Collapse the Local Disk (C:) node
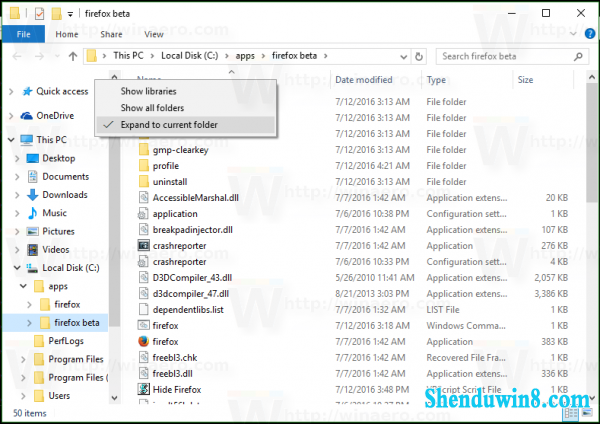Viewport: 600px width, 424px height. 17,267
